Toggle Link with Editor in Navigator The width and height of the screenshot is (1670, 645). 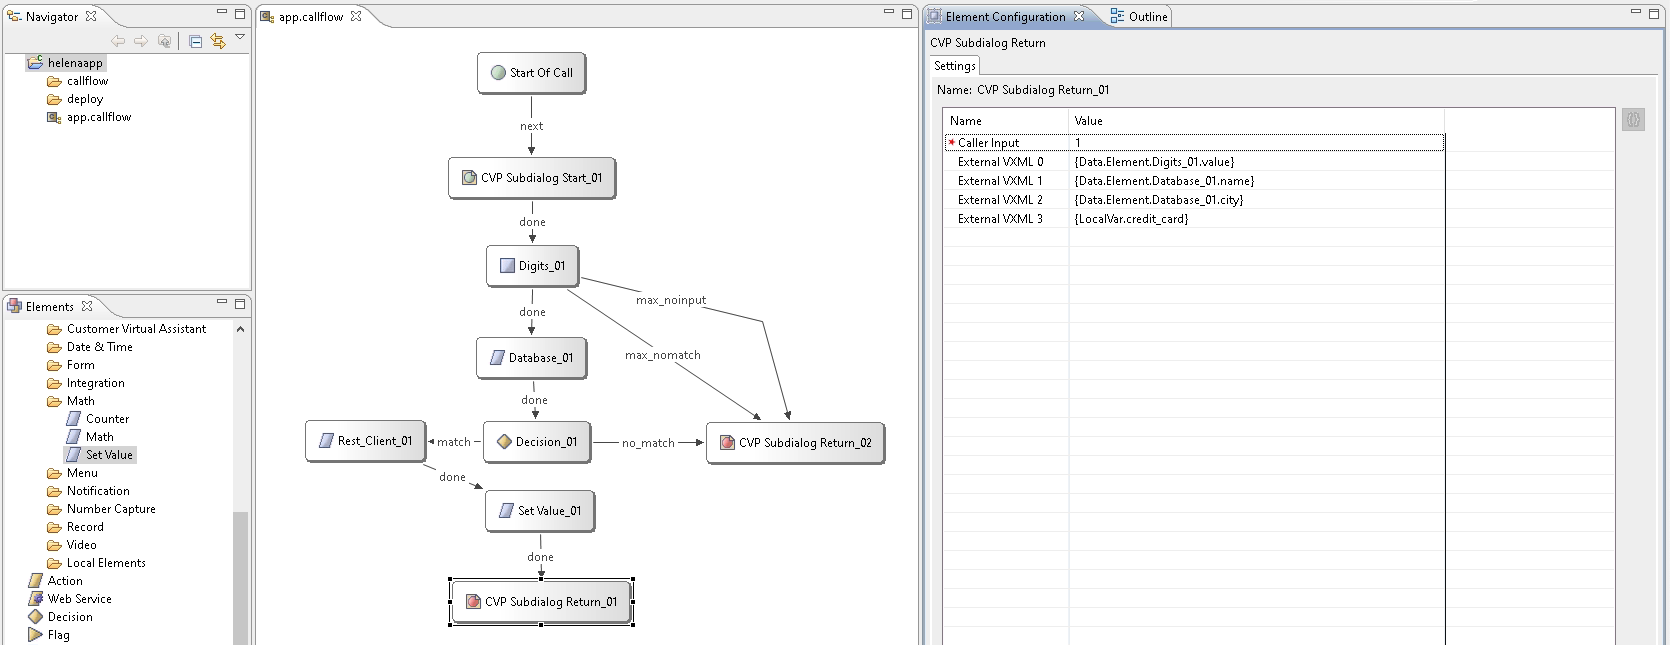tap(218, 41)
